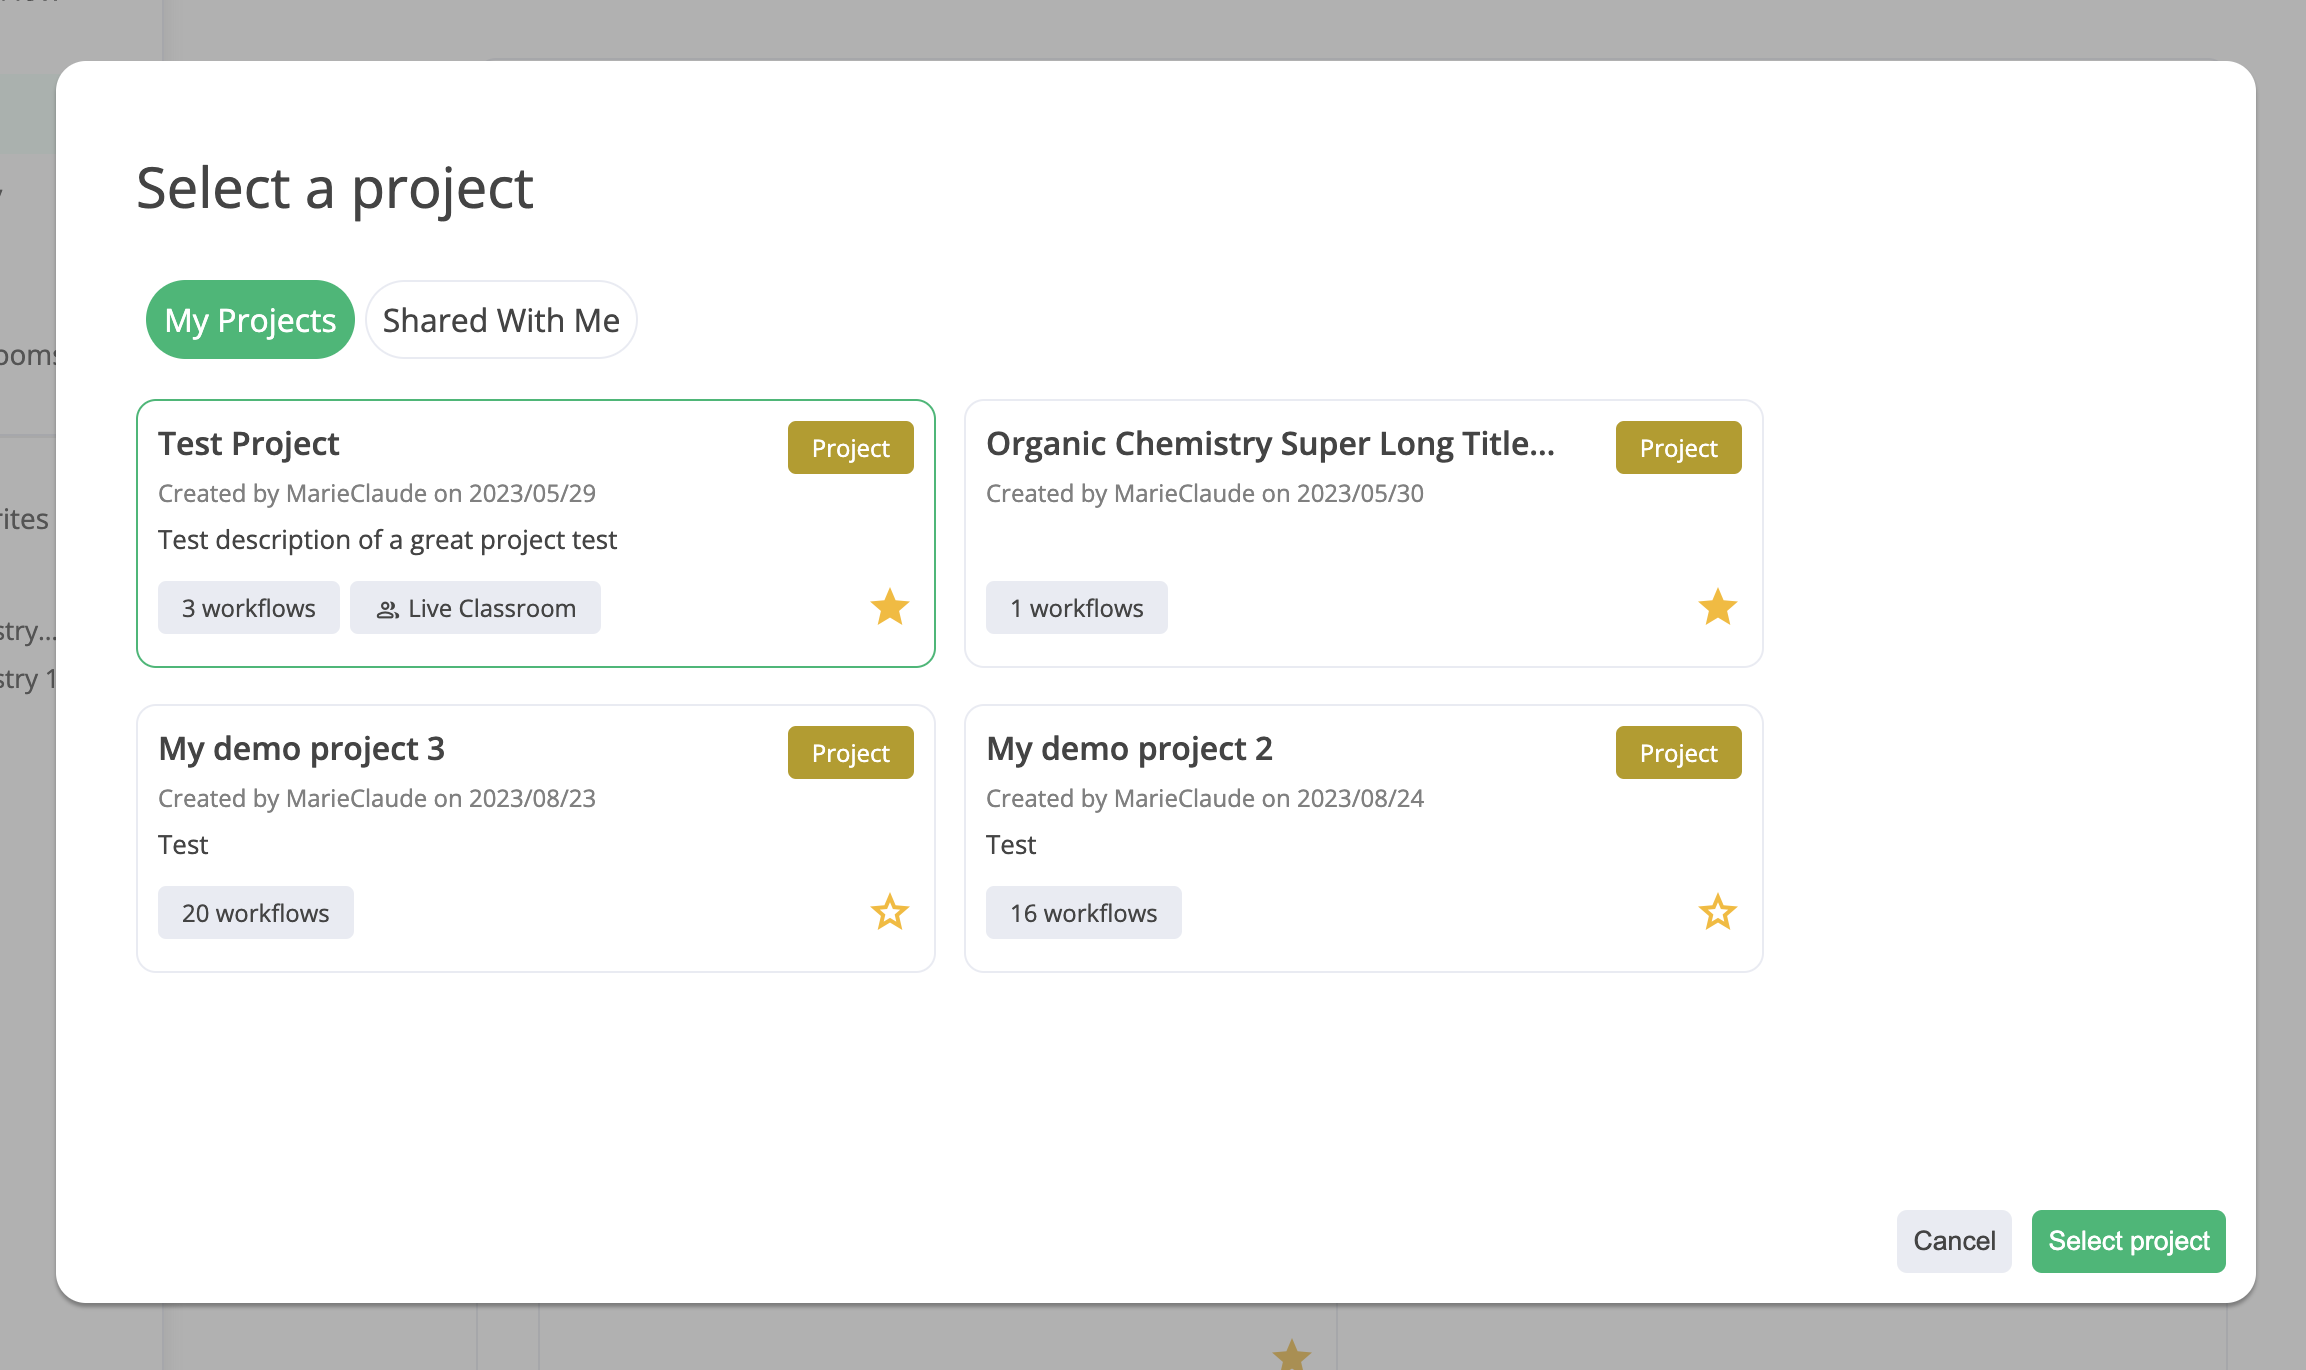Click Project badge on Organic Chemistry card
Image resolution: width=2306 pixels, height=1370 pixels.
[x=1678, y=448]
